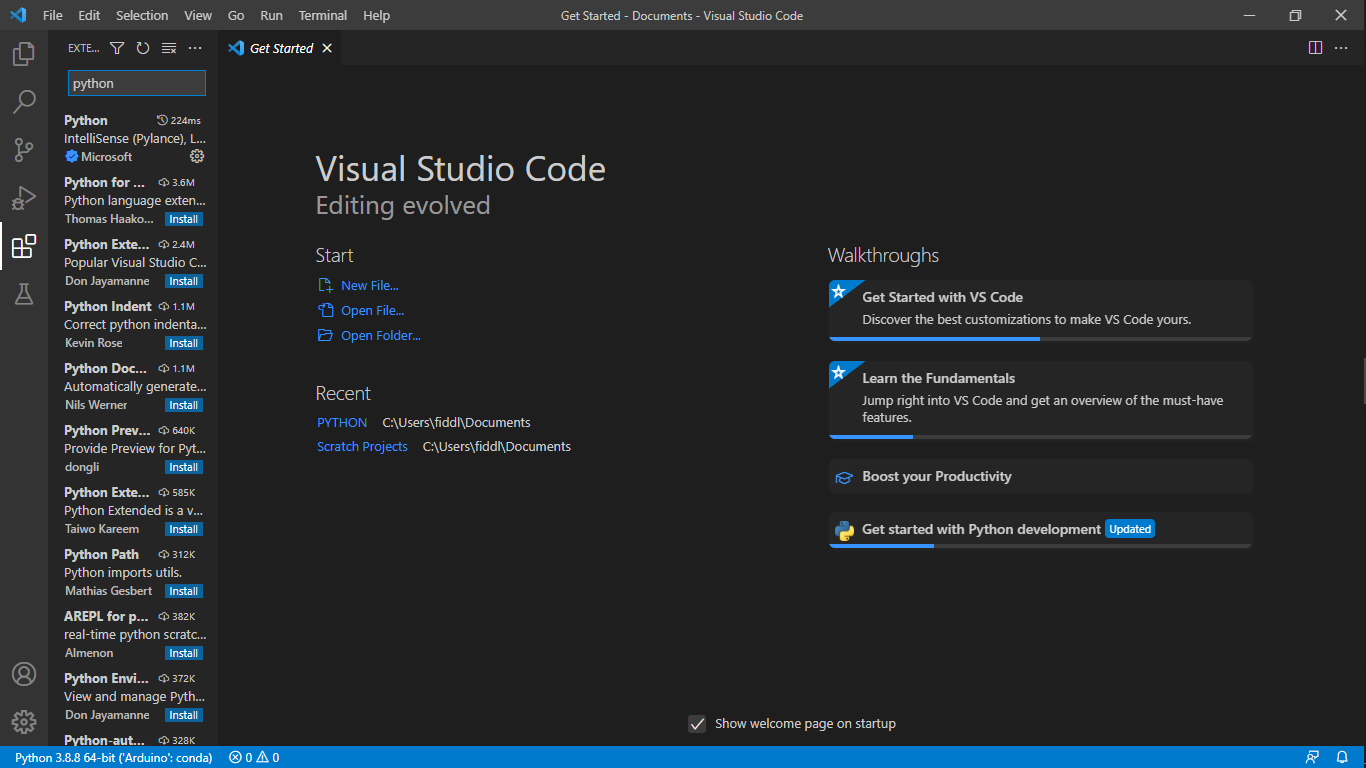Toggle the split editor layout button
This screenshot has height=768, width=1366.
point(1315,48)
